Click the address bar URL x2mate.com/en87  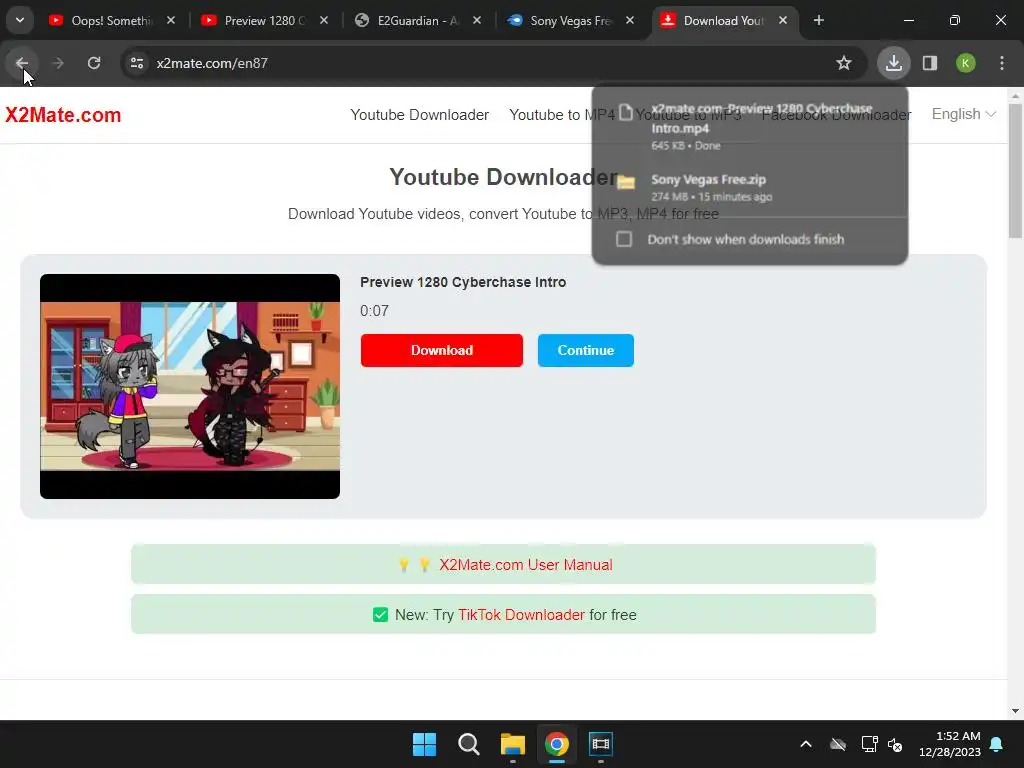click(x=212, y=63)
